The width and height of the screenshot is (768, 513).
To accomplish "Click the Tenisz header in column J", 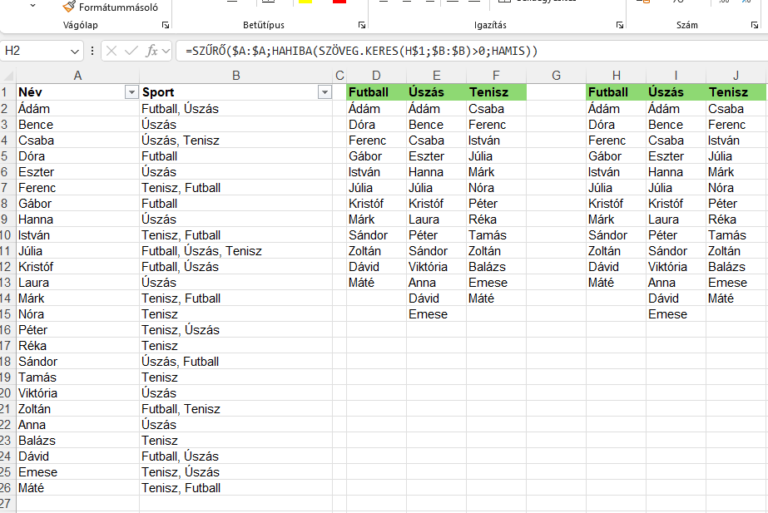I will tap(736, 92).
